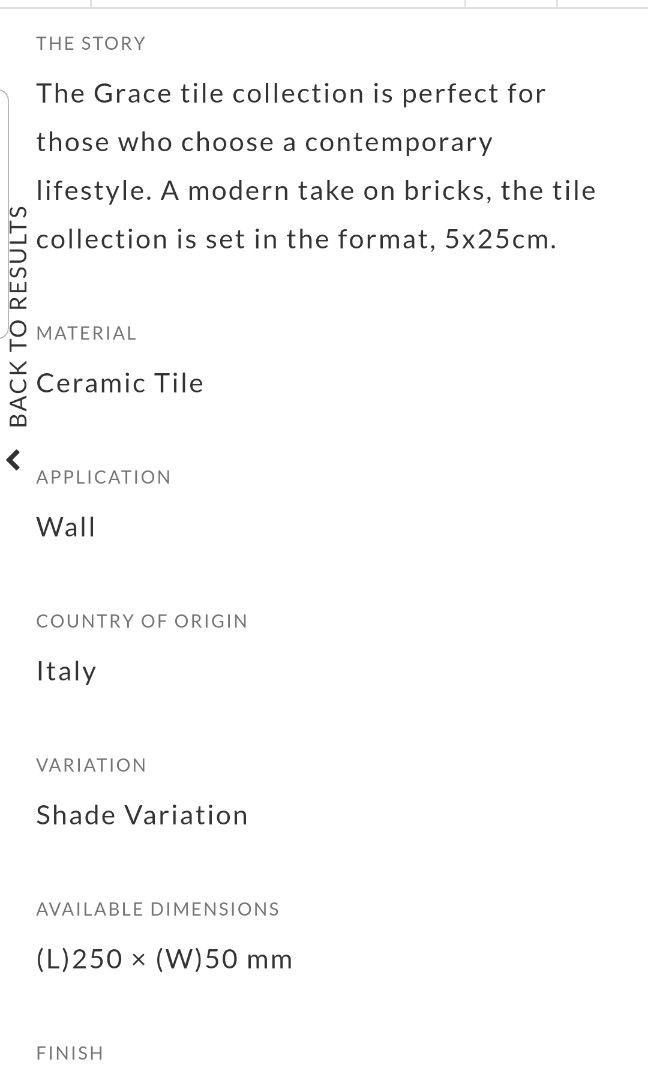The height and width of the screenshot is (1080, 648).
Task: Select the dimensions text (L)250 × (W)50 mm
Action: click(x=164, y=958)
